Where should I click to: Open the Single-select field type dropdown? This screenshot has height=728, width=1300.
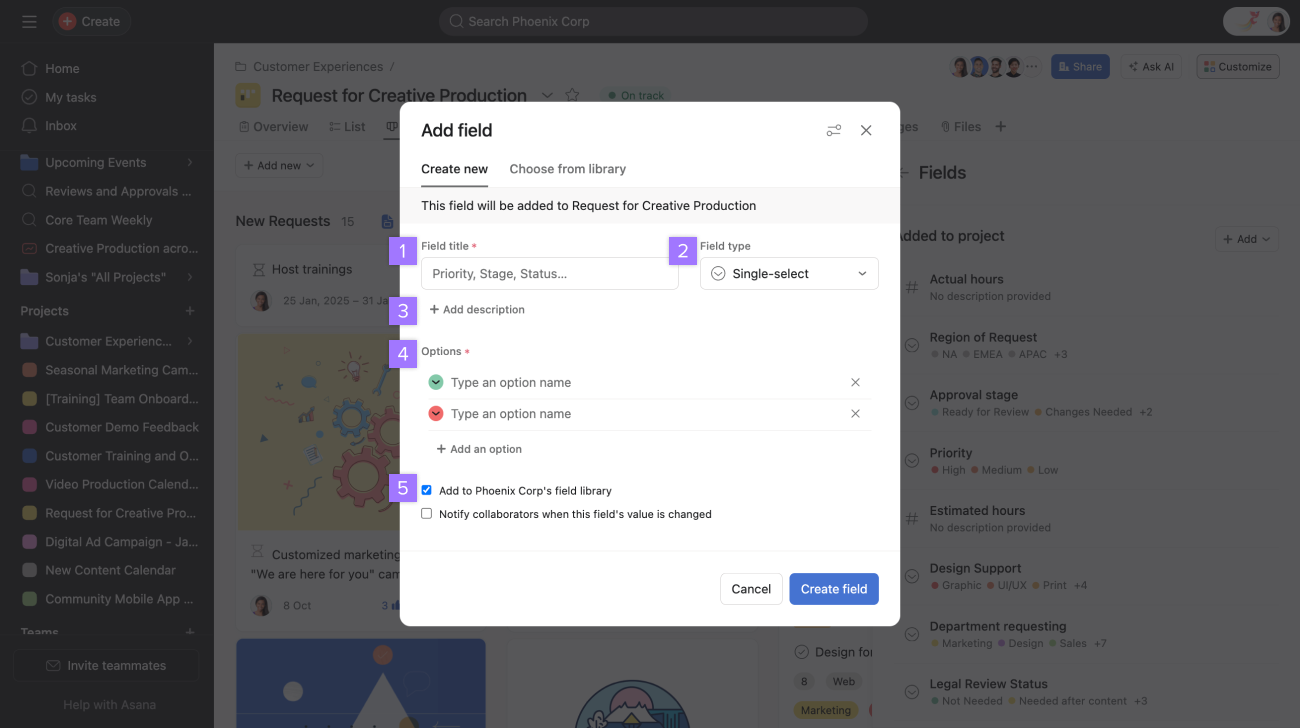pos(788,273)
